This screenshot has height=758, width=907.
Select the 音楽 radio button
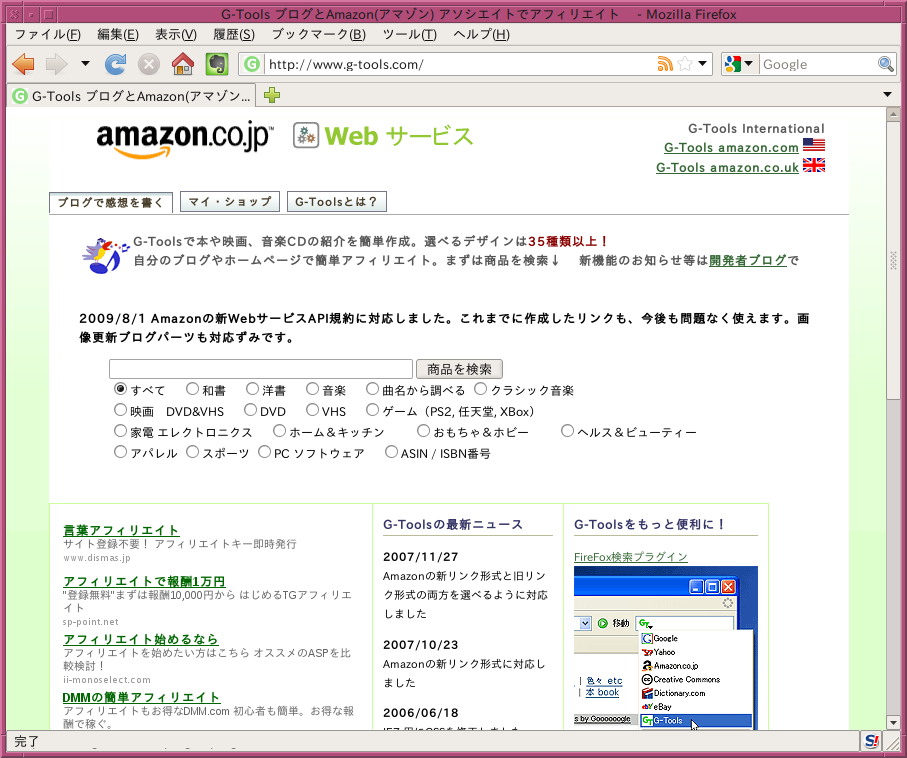point(312,389)
